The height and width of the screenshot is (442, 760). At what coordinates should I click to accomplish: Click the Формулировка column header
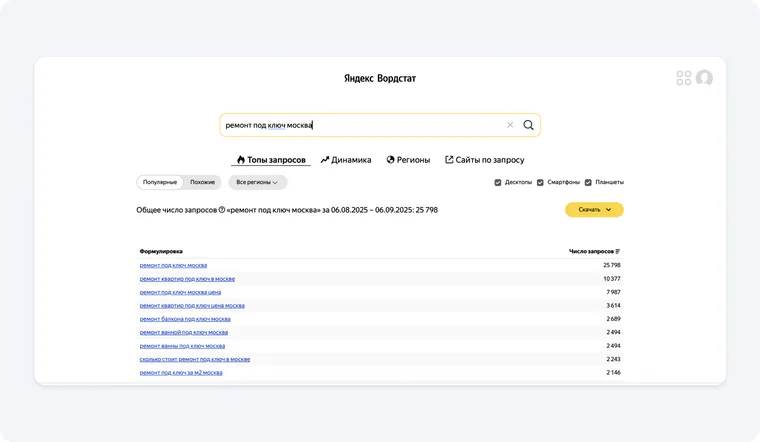[x=161, y=252]
